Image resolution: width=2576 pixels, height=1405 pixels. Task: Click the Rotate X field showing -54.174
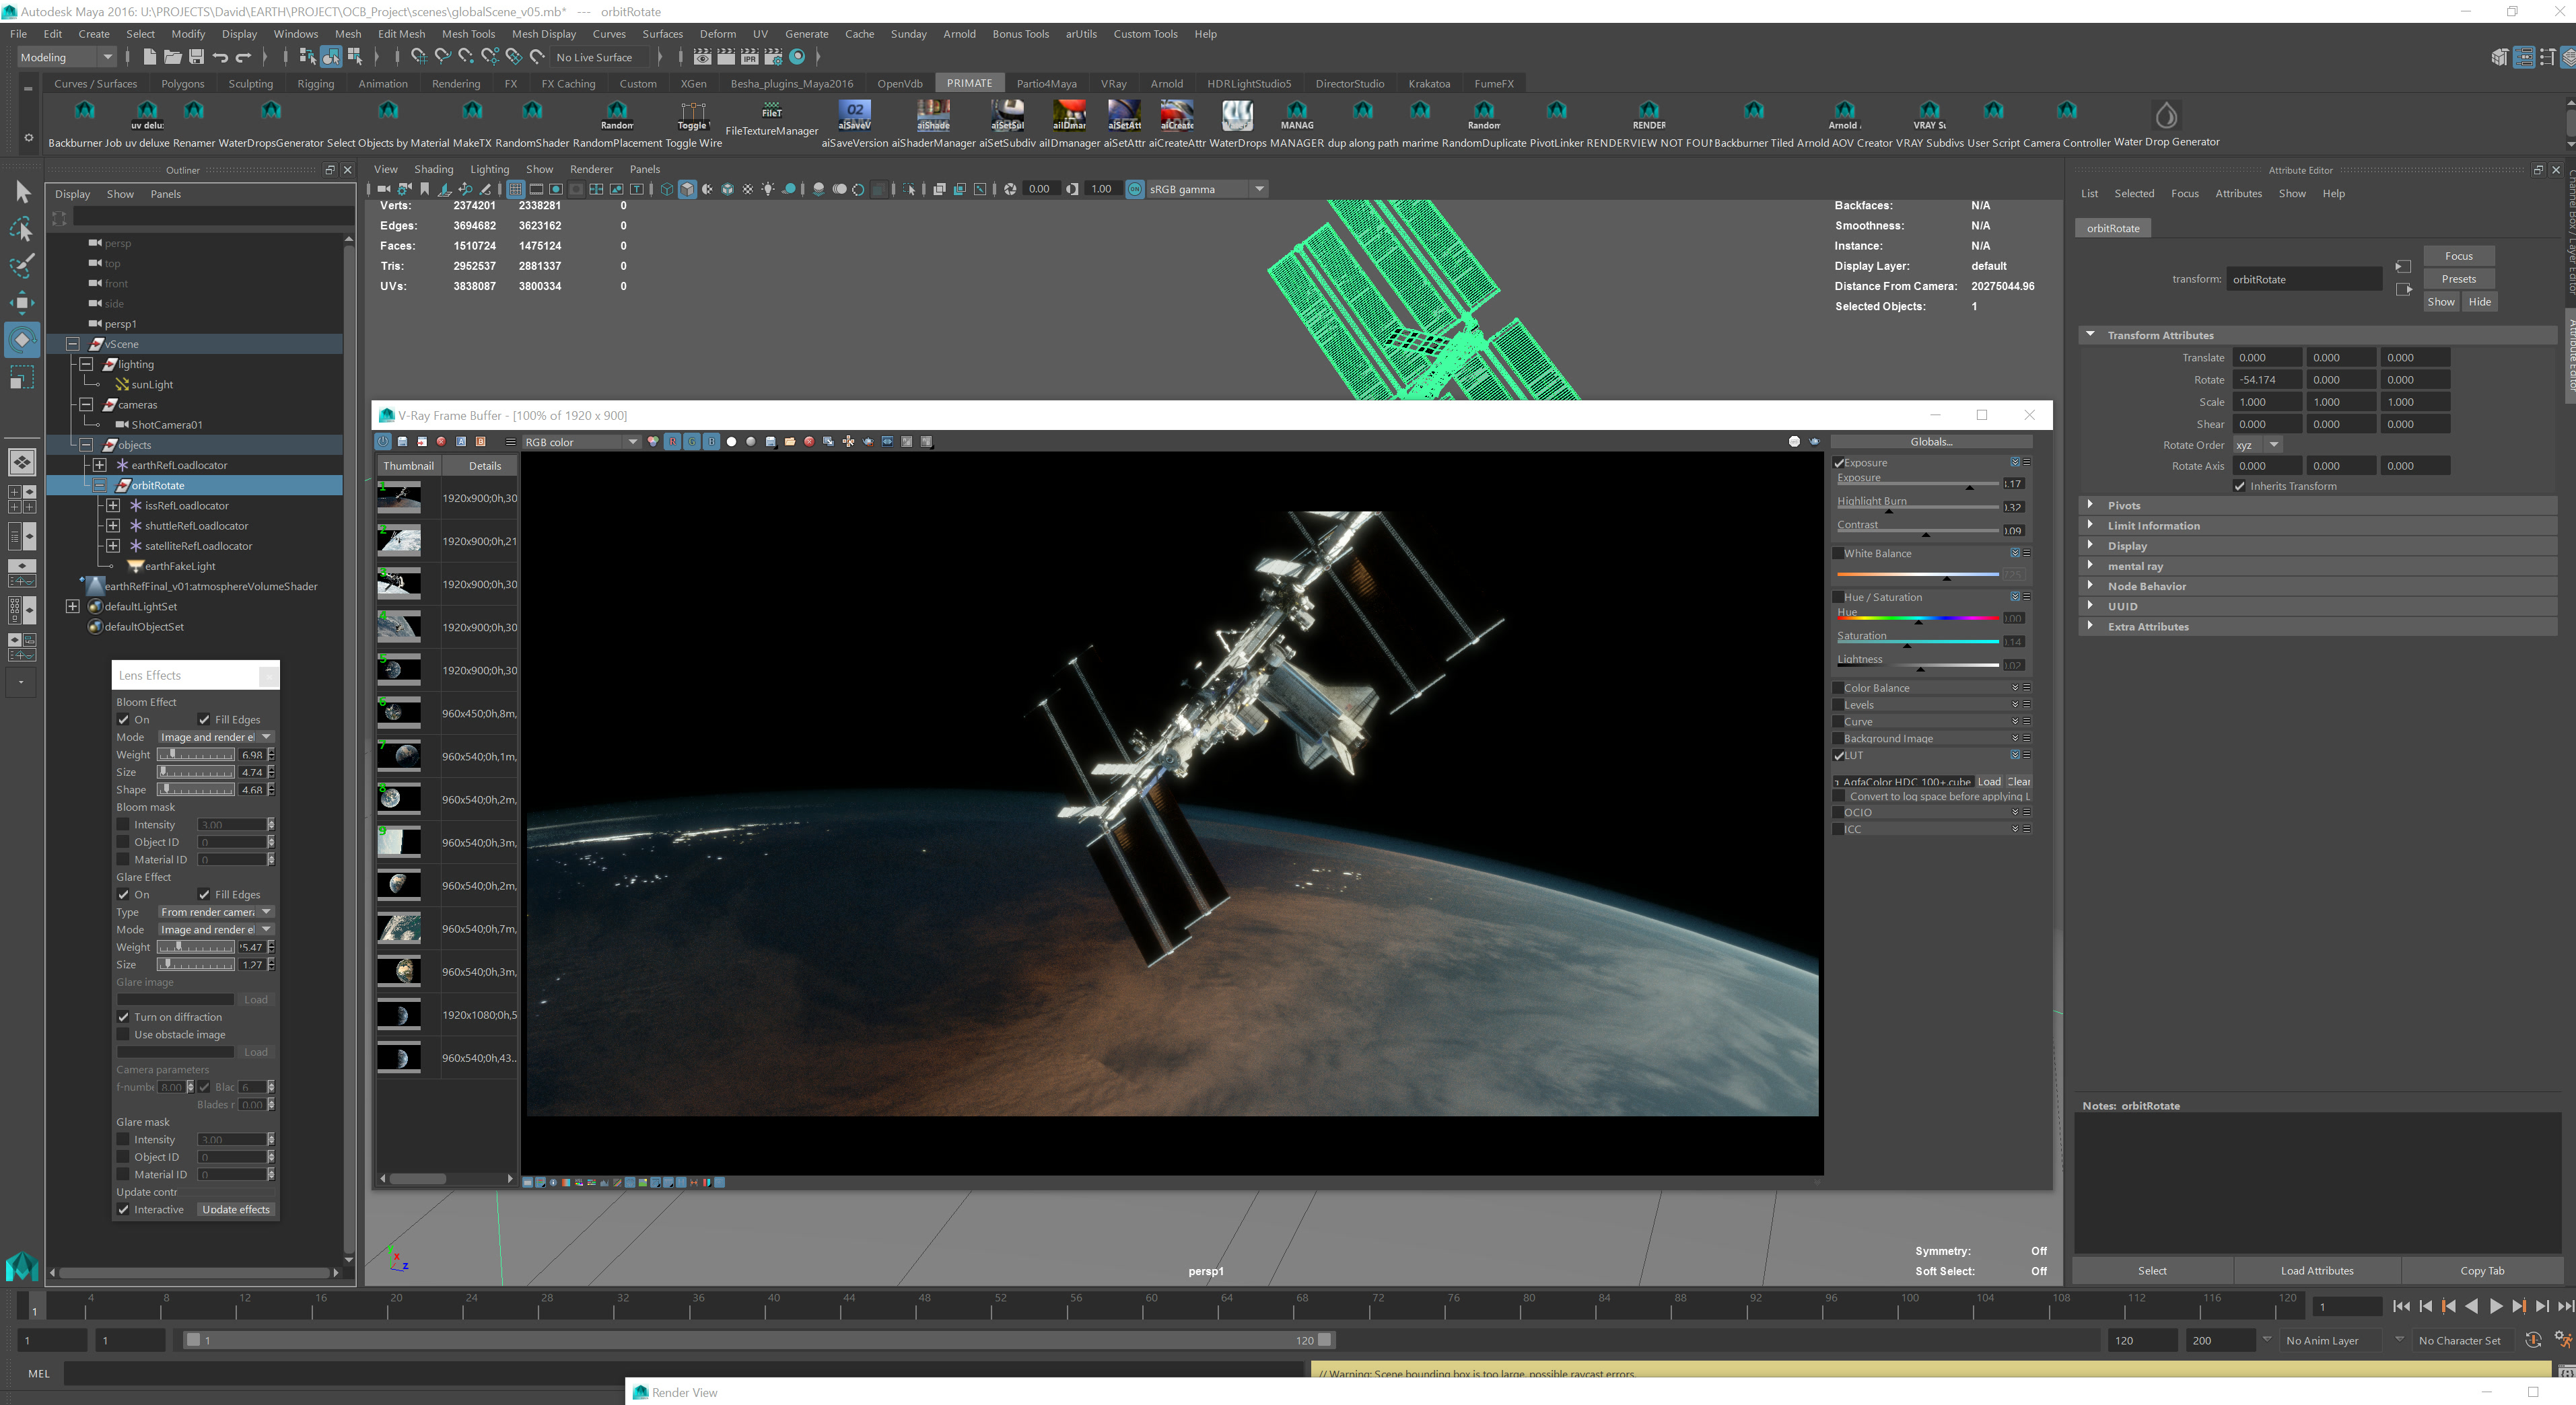(x=2267, y=380)
